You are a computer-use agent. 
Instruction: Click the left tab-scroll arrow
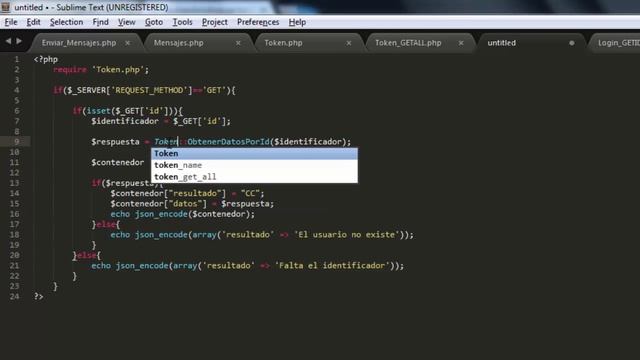tap(8, 41)
